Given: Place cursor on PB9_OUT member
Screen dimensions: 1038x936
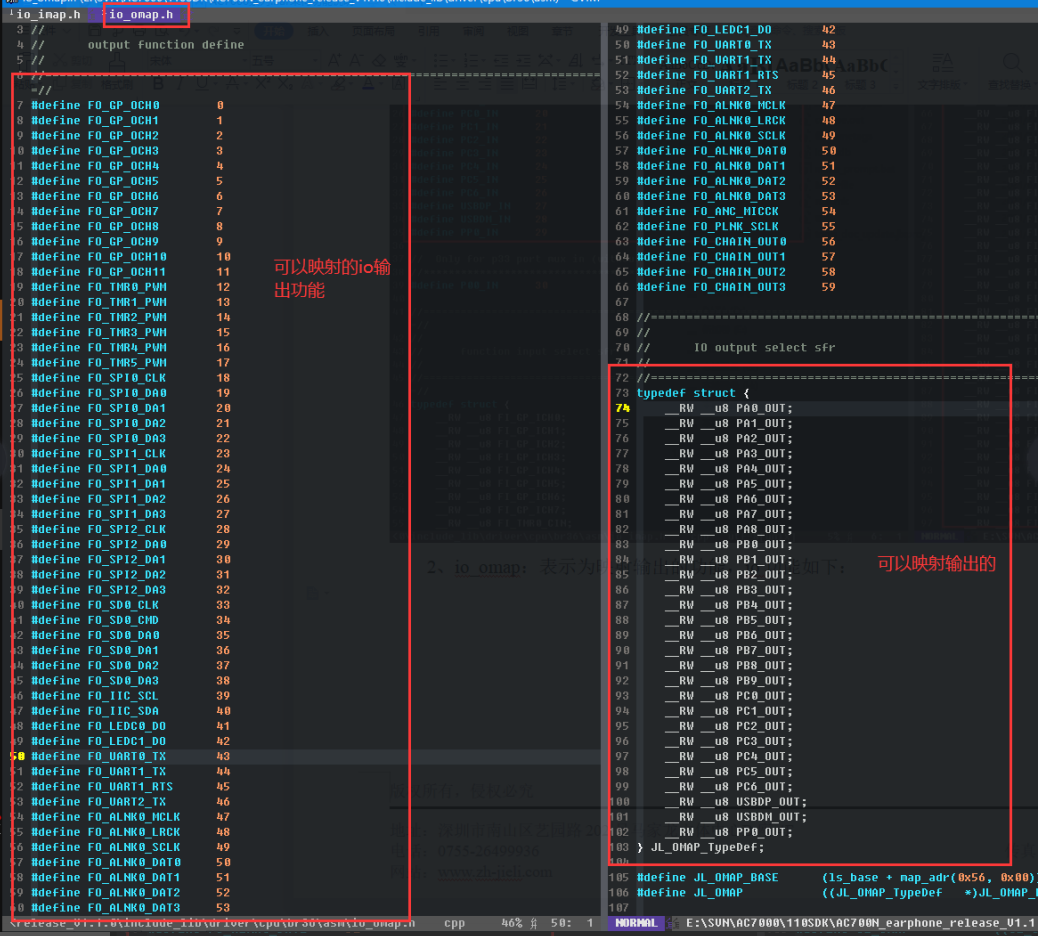Looking at the screenshot, I should click(x=728, y=680).
